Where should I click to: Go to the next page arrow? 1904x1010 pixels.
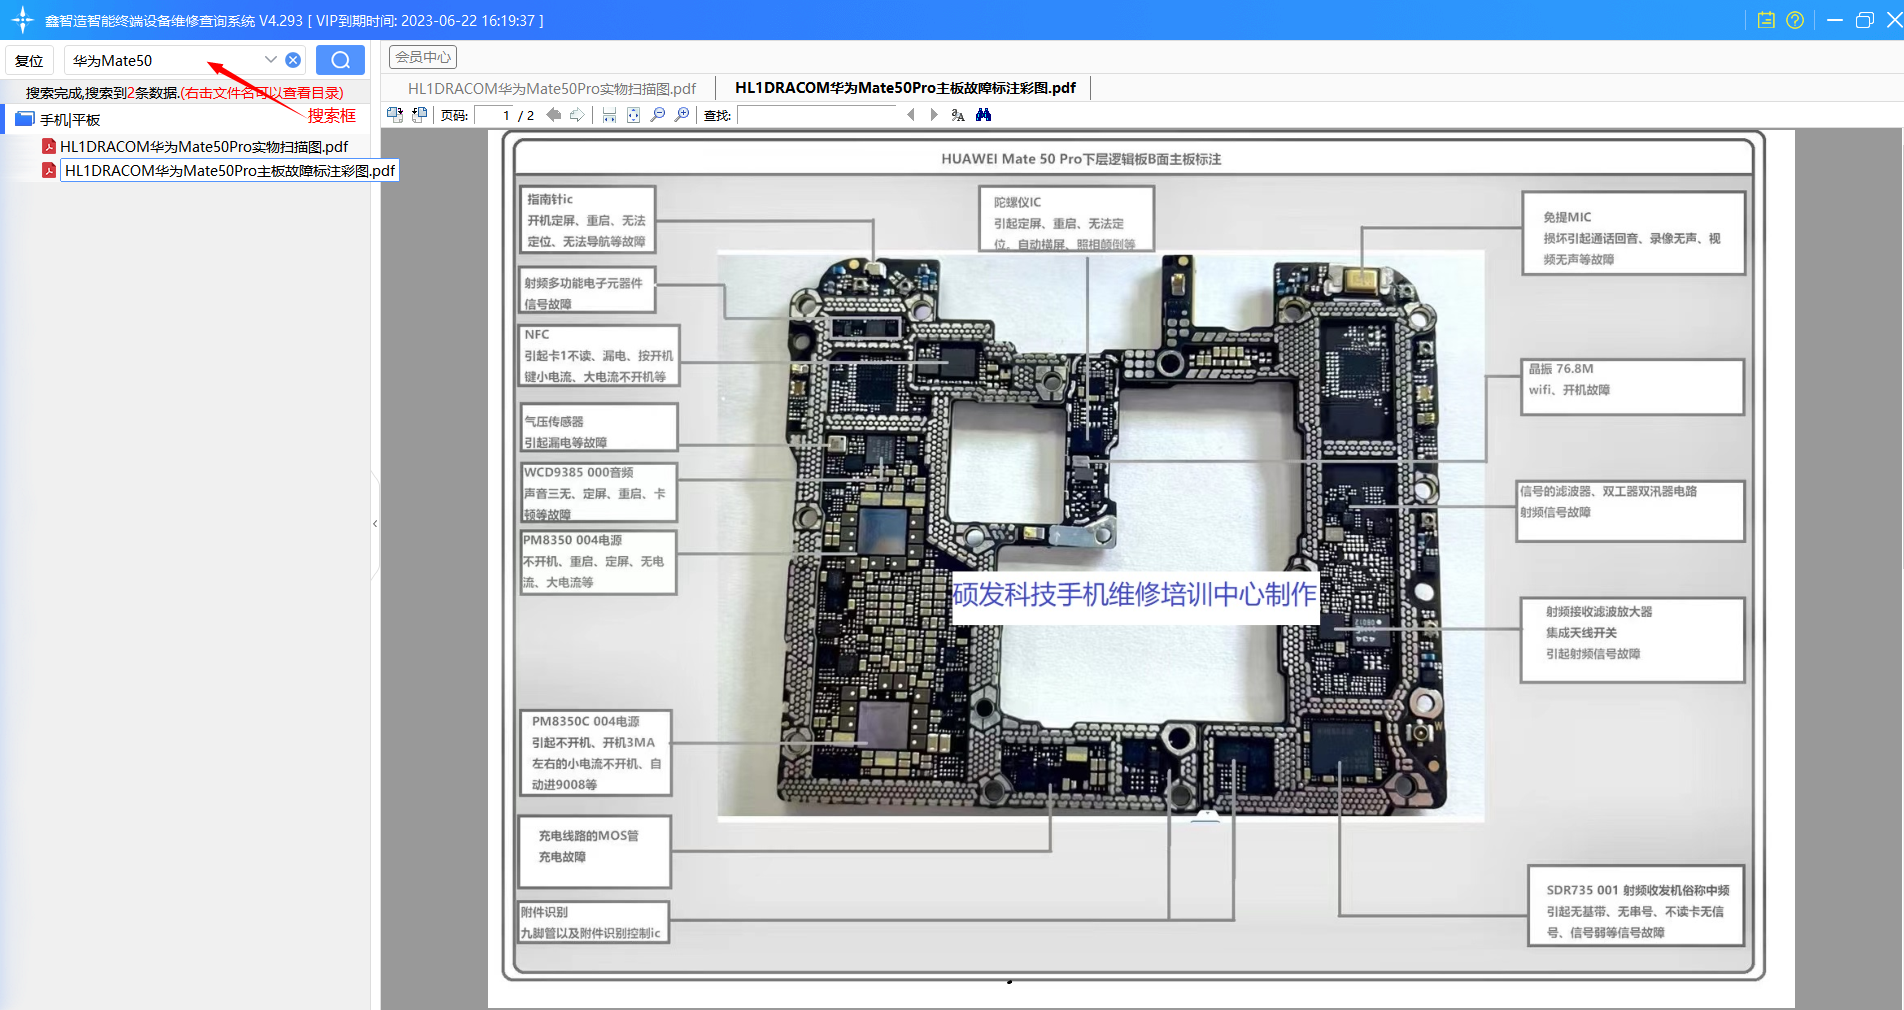577,115
